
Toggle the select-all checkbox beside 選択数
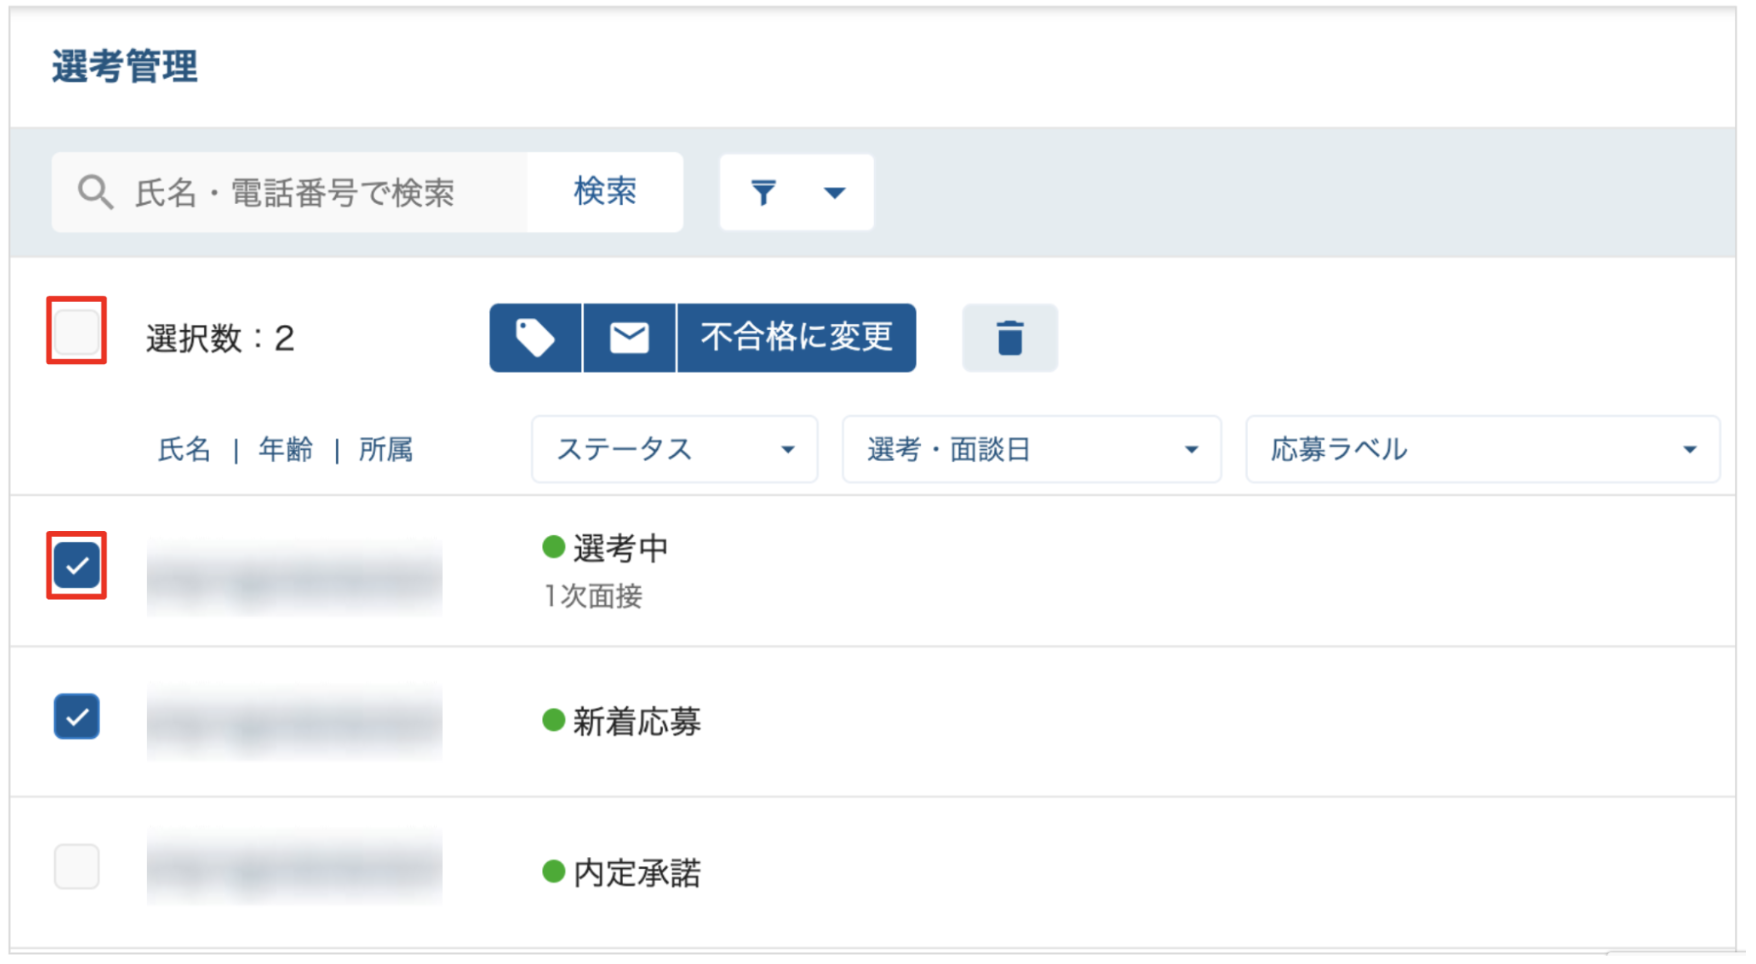77,331
